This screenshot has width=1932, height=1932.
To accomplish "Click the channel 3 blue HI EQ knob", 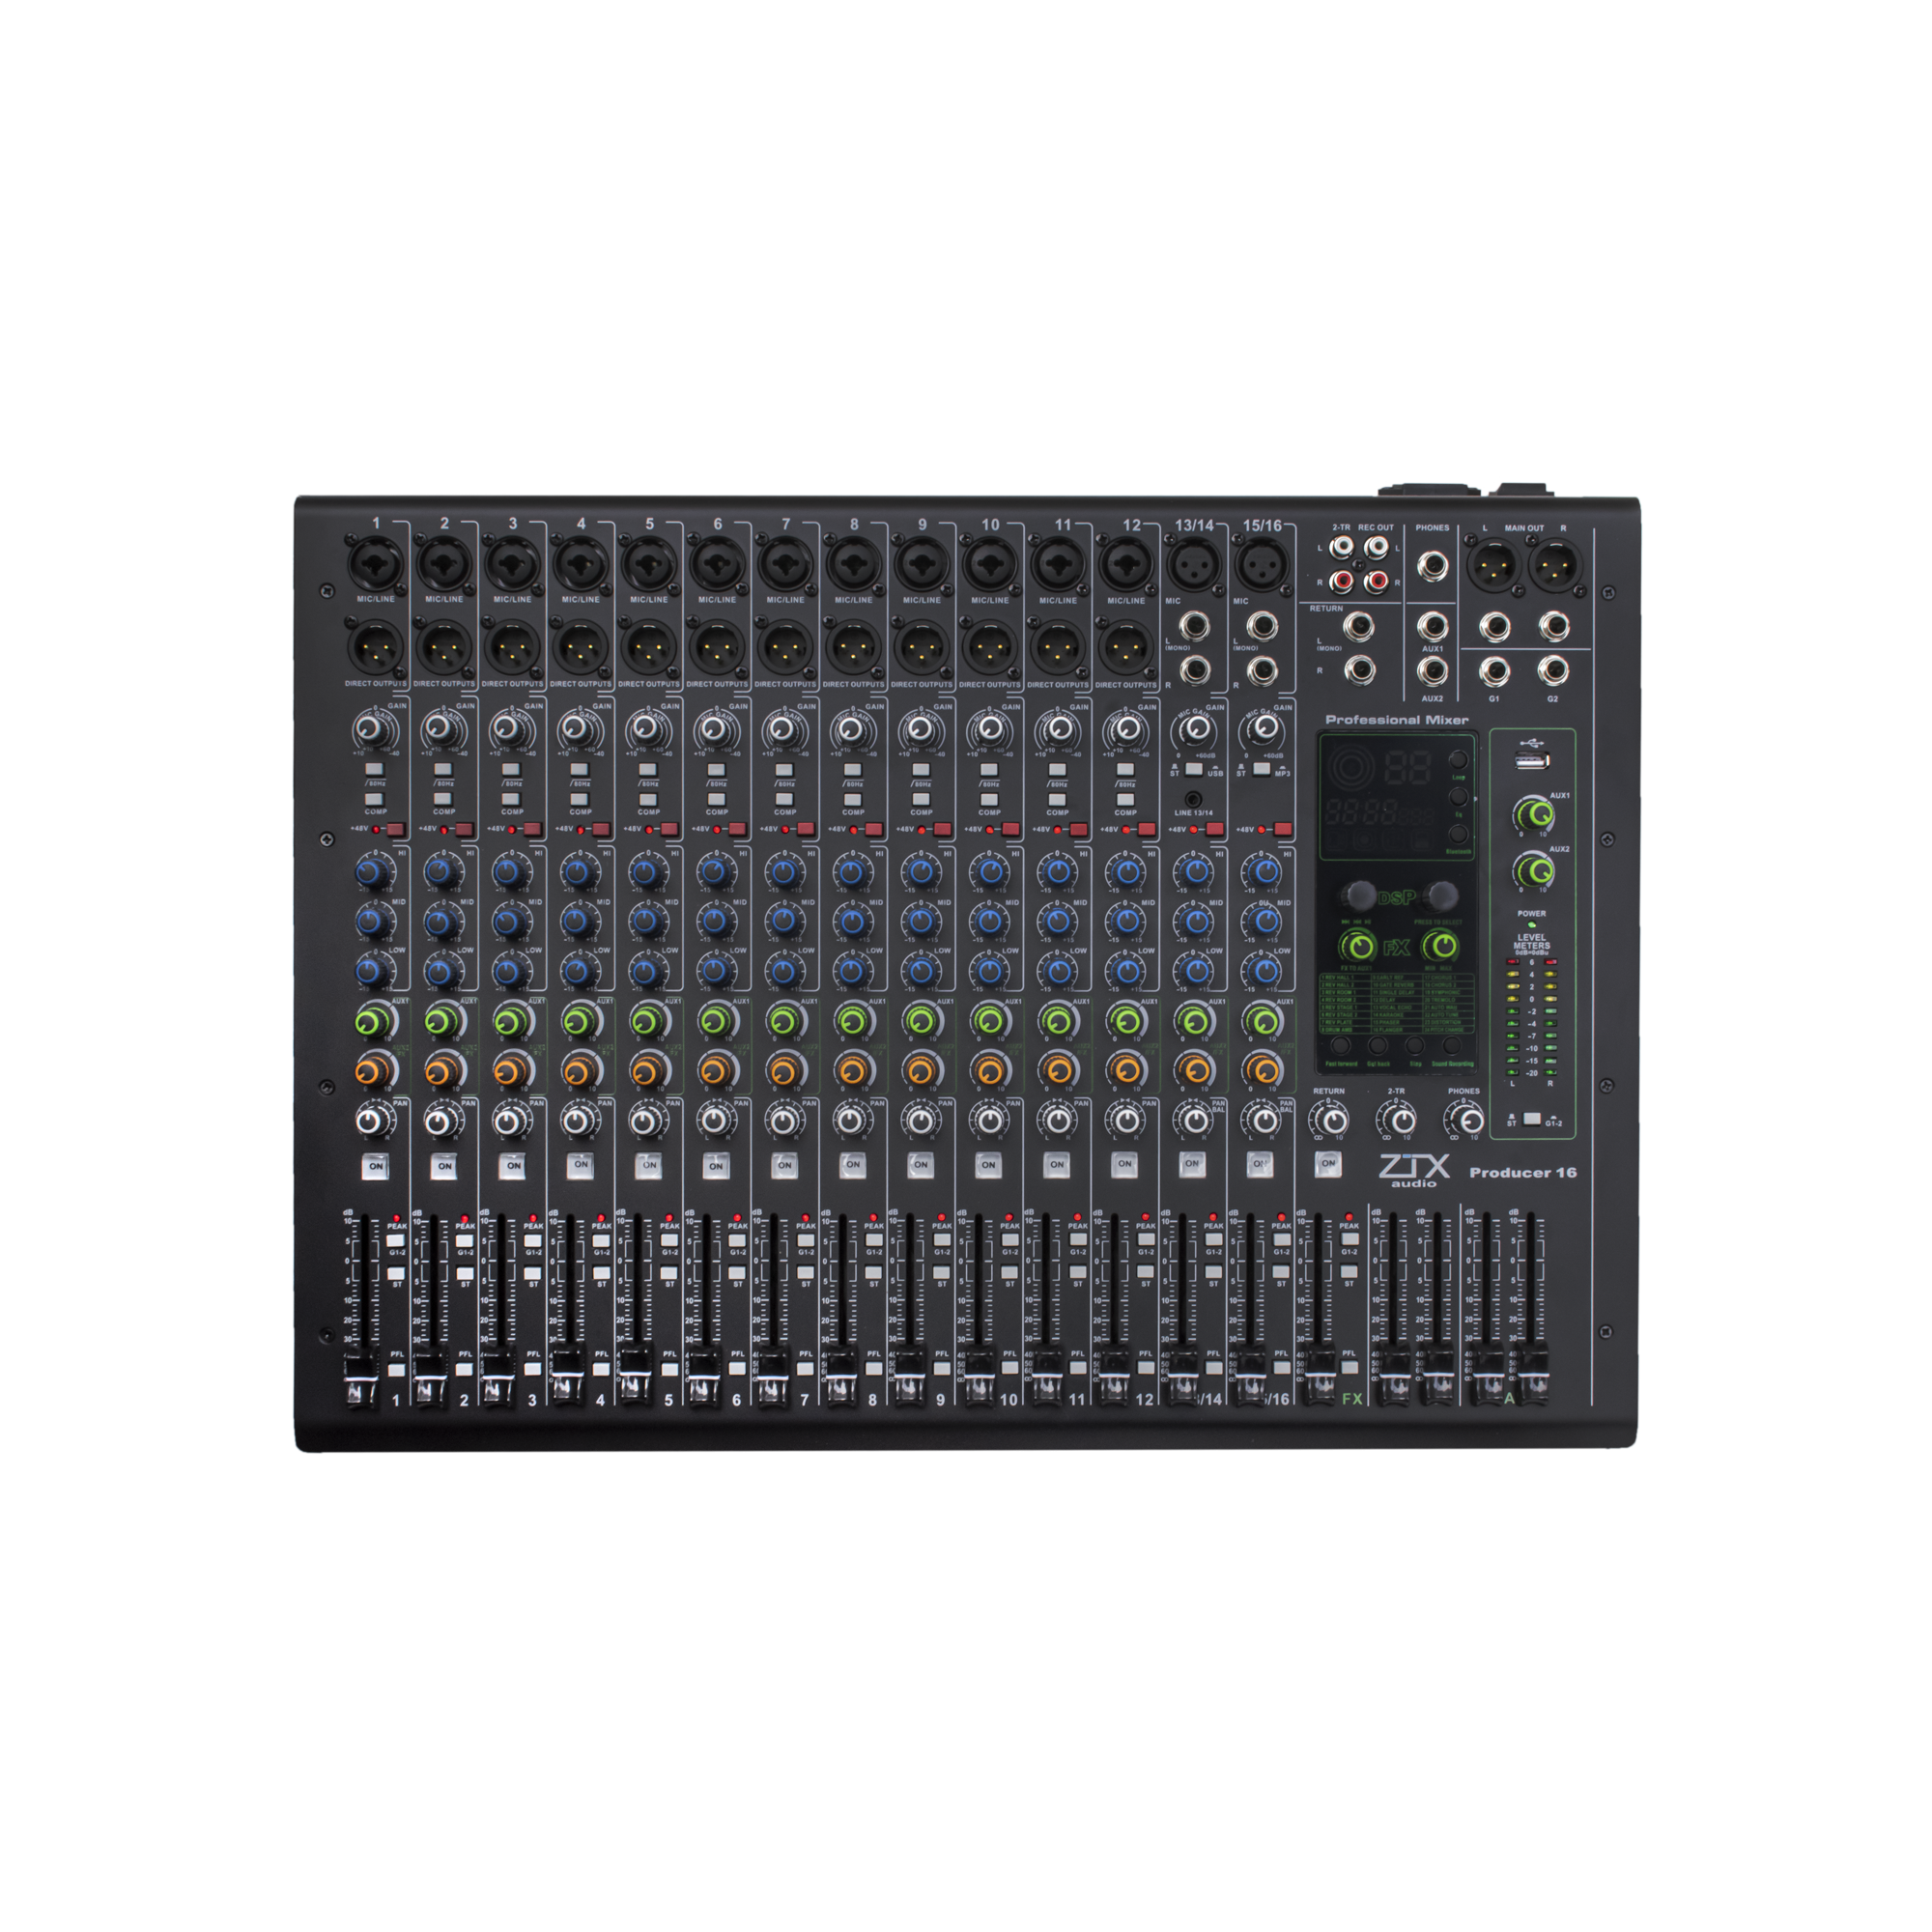I will [x=507, y=872].
